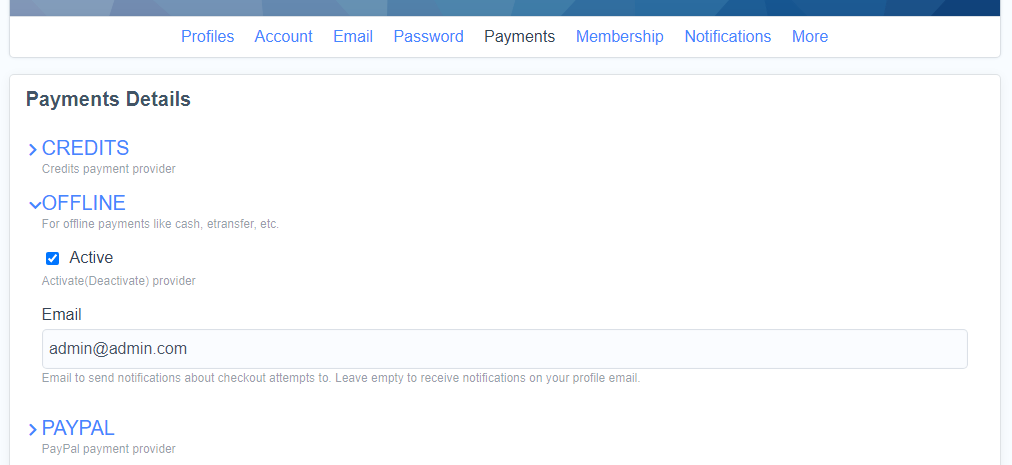Open the More tab in navigation
This screenshot has height=465, width=1012.
point(809,36)
